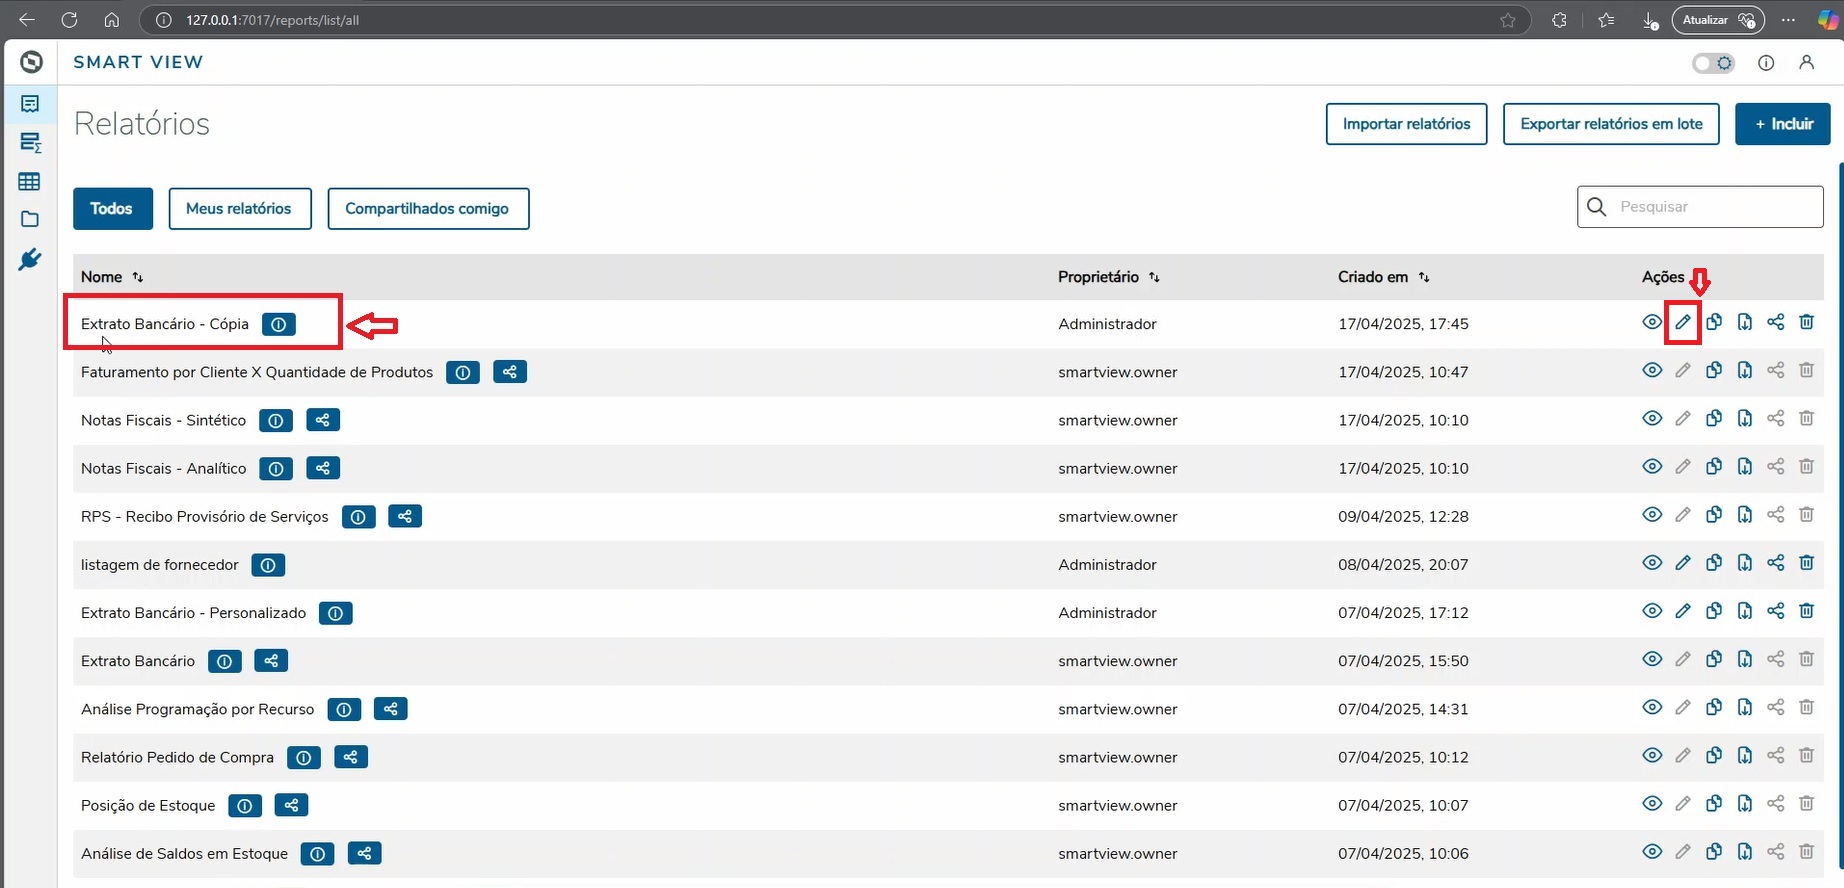Select Compartilhados comigo tab

tap(427, 209)
